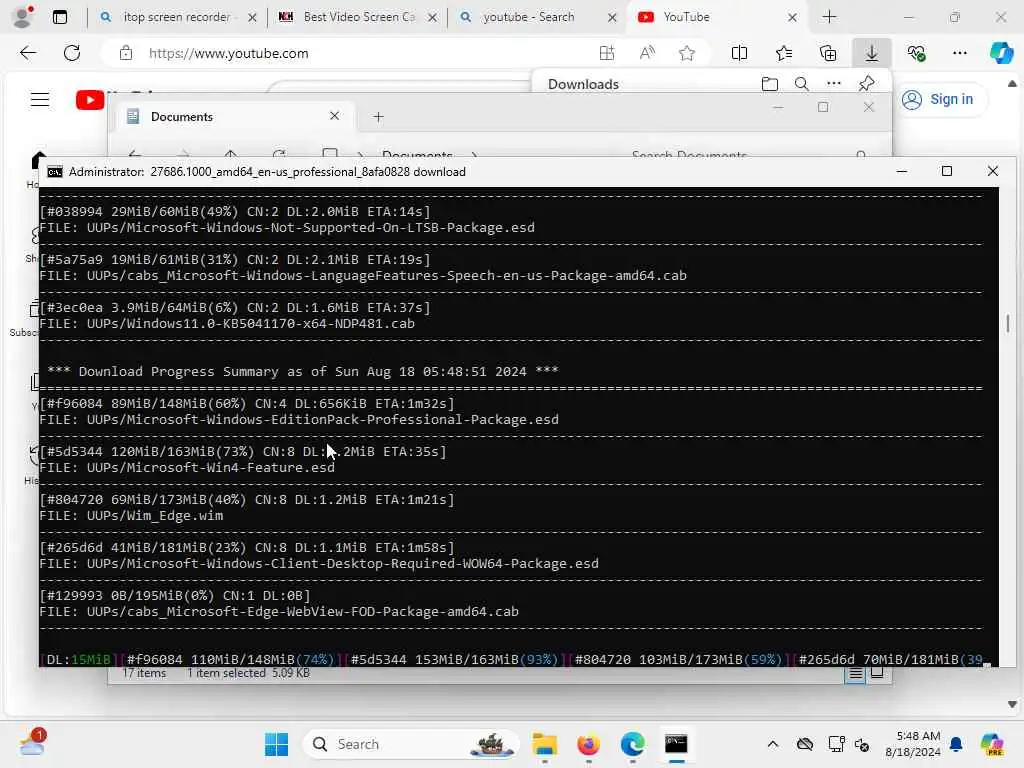Open the apps available icon in address bar
The height and width of the screenshot is (768, 1024).
click(x=607, y=53)
